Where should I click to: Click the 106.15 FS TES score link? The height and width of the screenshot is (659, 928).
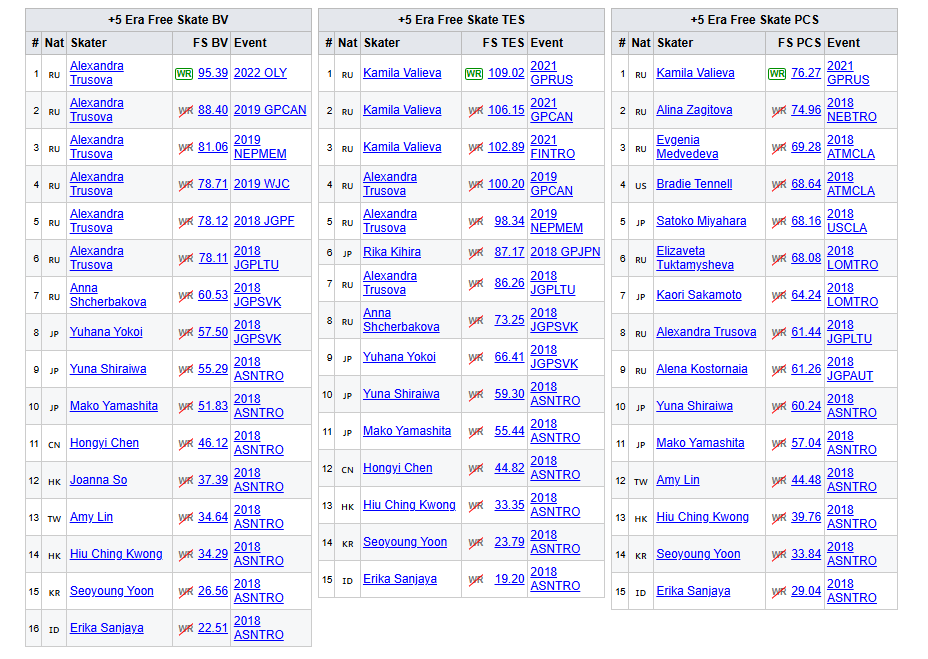[x=506, y=110]
